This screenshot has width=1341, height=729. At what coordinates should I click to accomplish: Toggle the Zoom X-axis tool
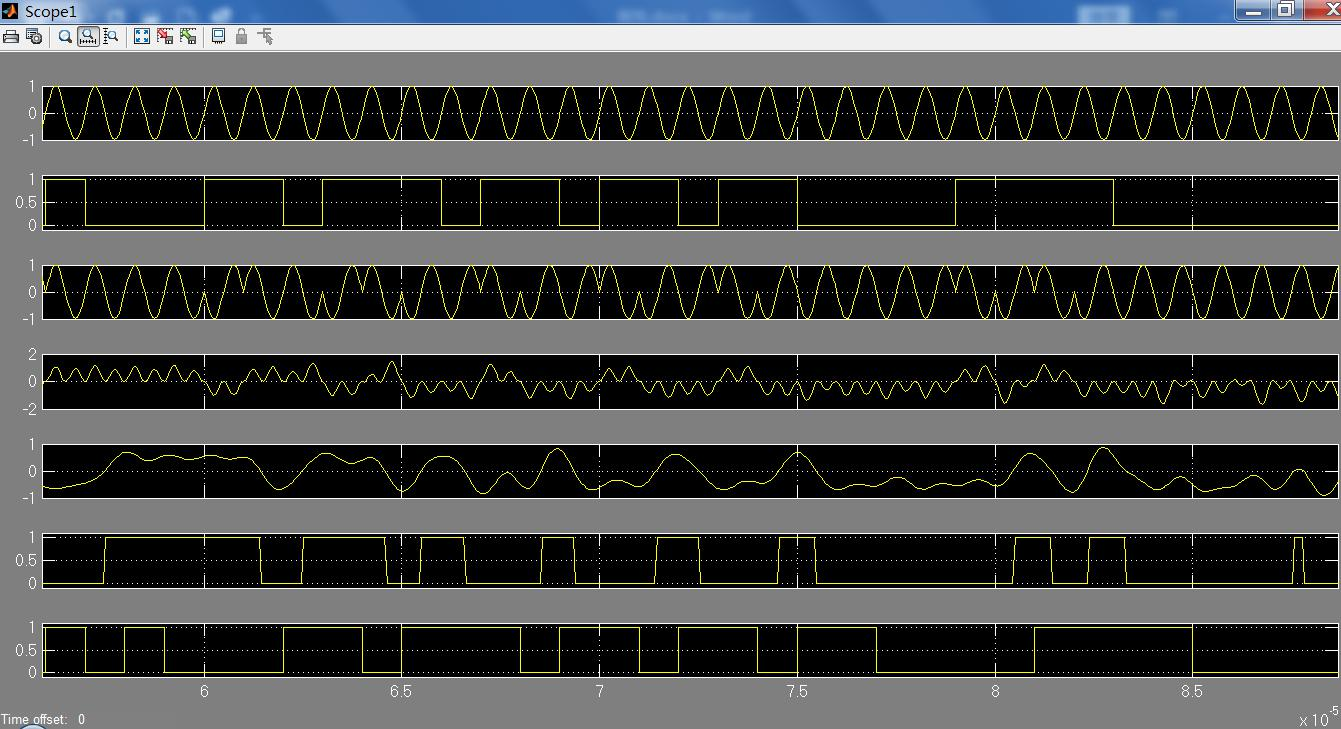(88, 36)
